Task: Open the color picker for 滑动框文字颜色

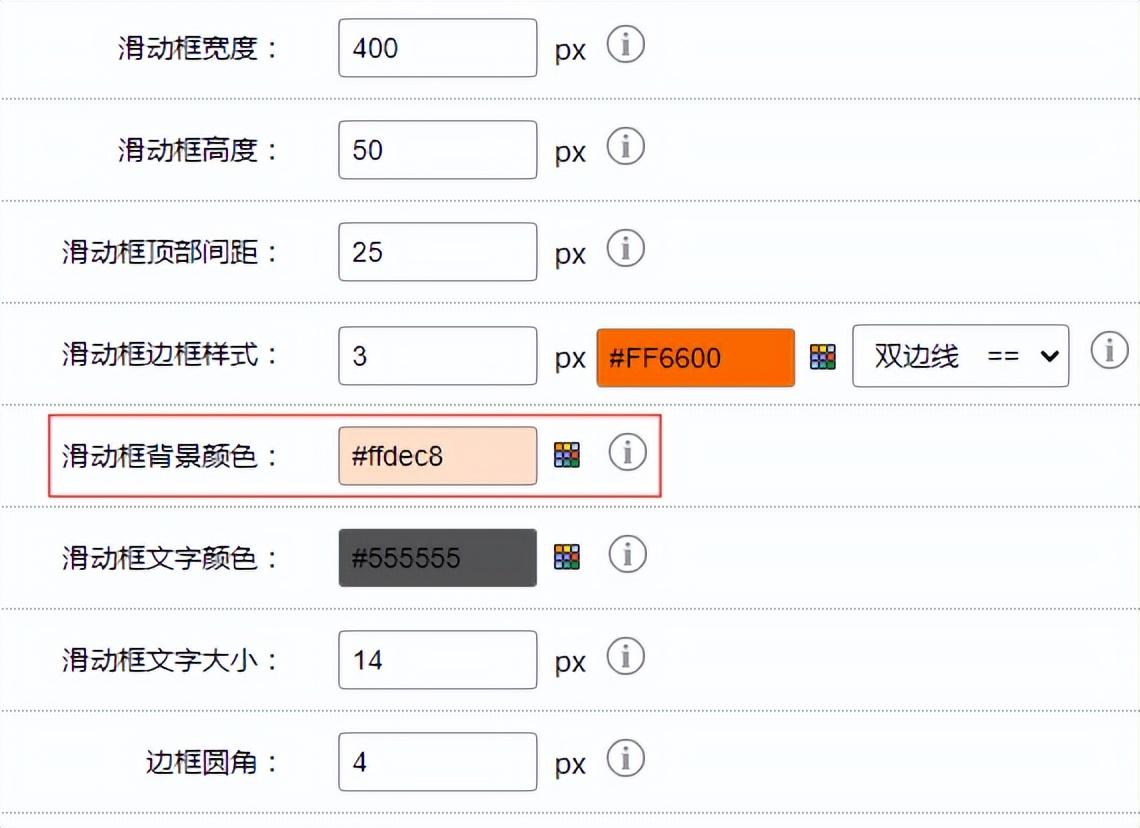Action: [567, 557]
